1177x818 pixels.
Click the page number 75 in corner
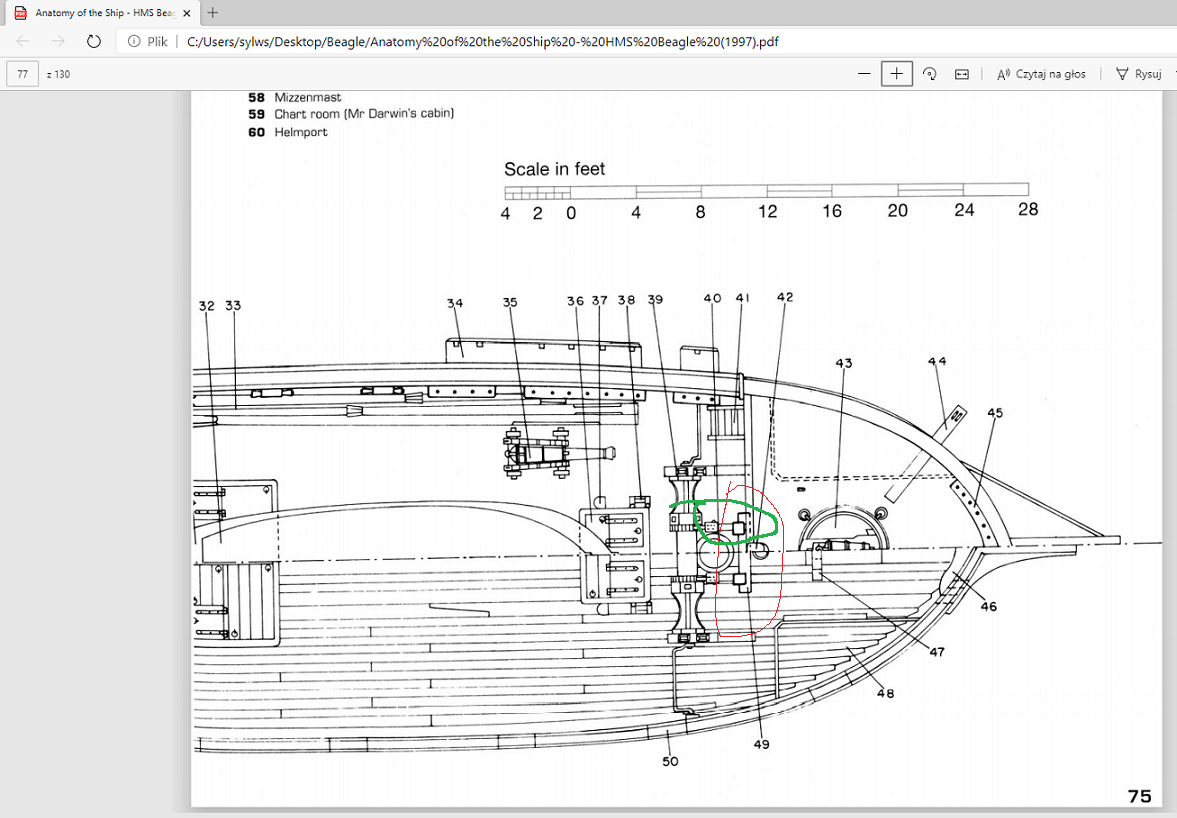[1139, 796]
